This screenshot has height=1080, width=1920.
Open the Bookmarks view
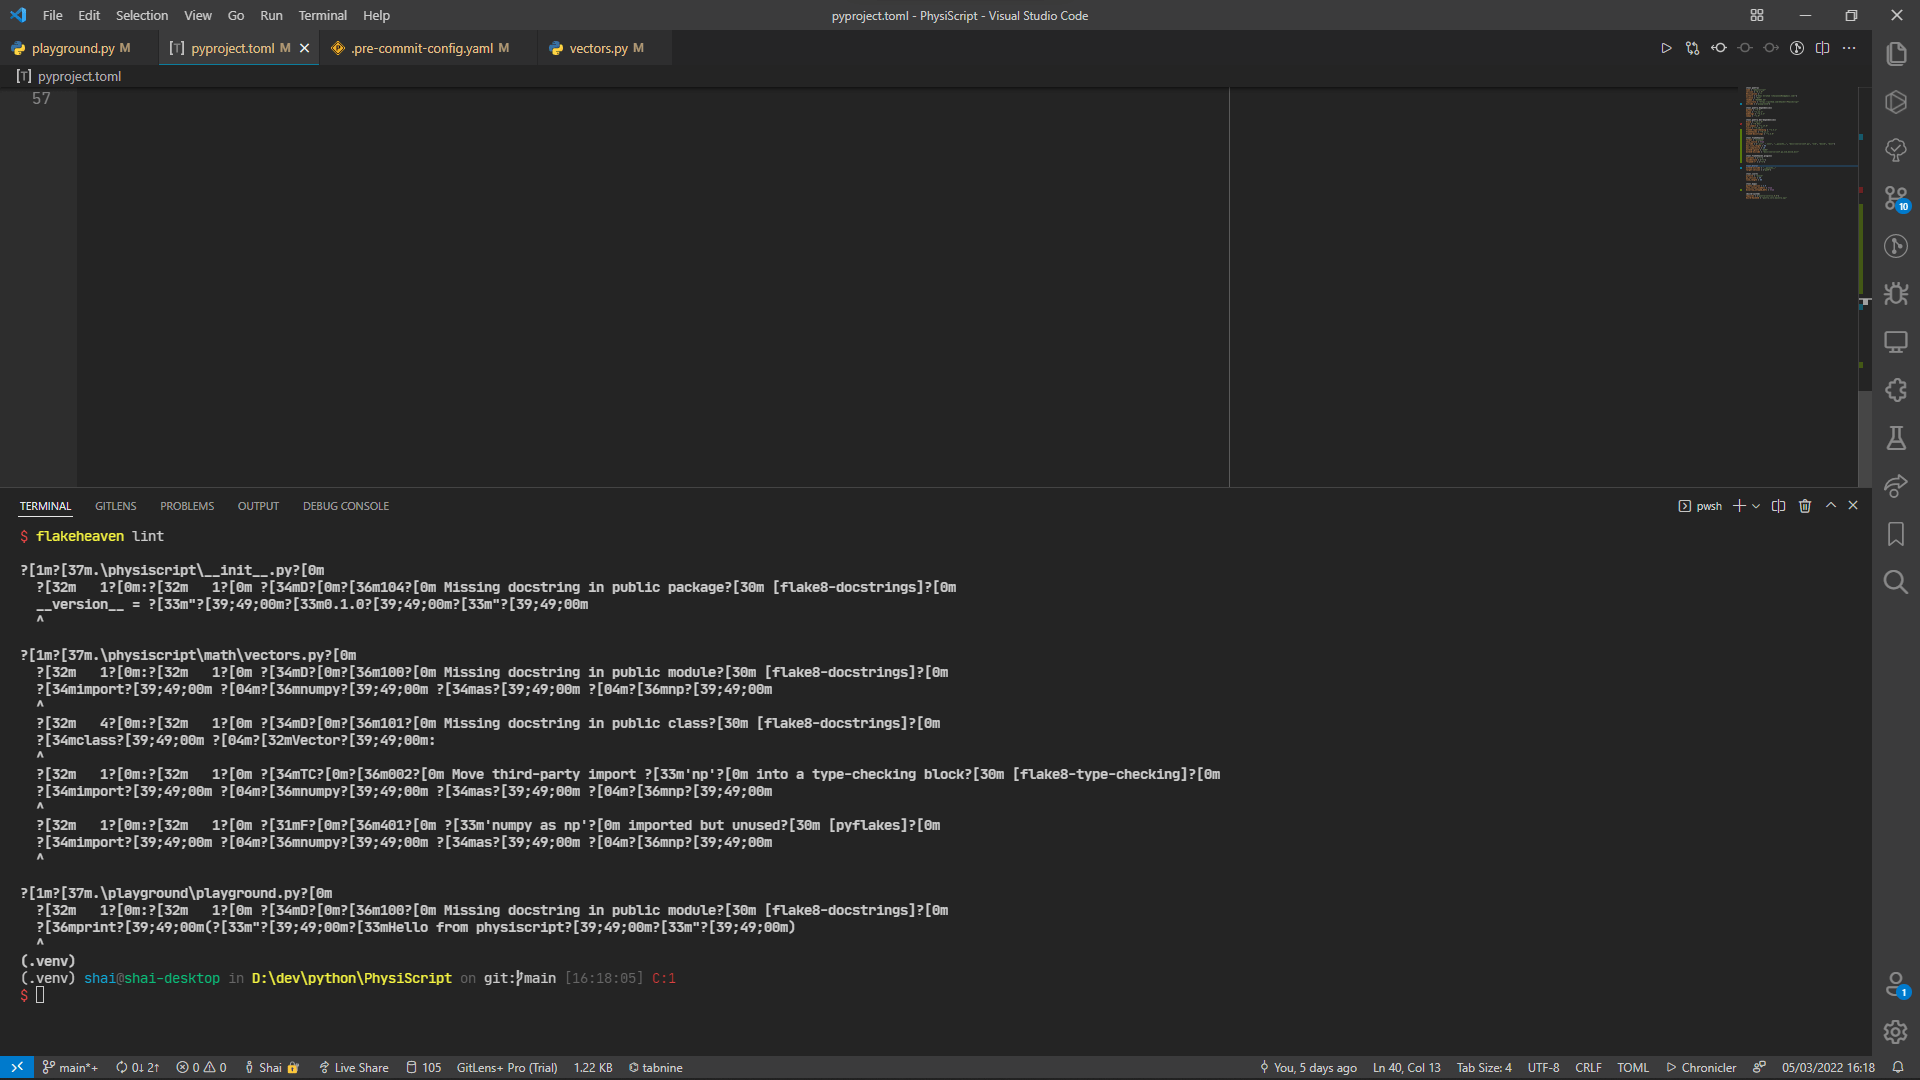click(1896, 534)
